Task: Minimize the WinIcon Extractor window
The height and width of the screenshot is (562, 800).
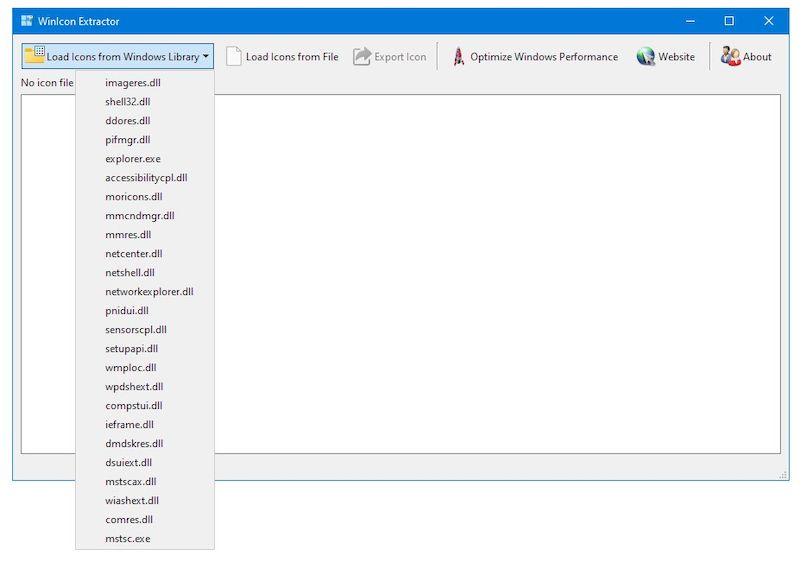Action: coord(690,21)
